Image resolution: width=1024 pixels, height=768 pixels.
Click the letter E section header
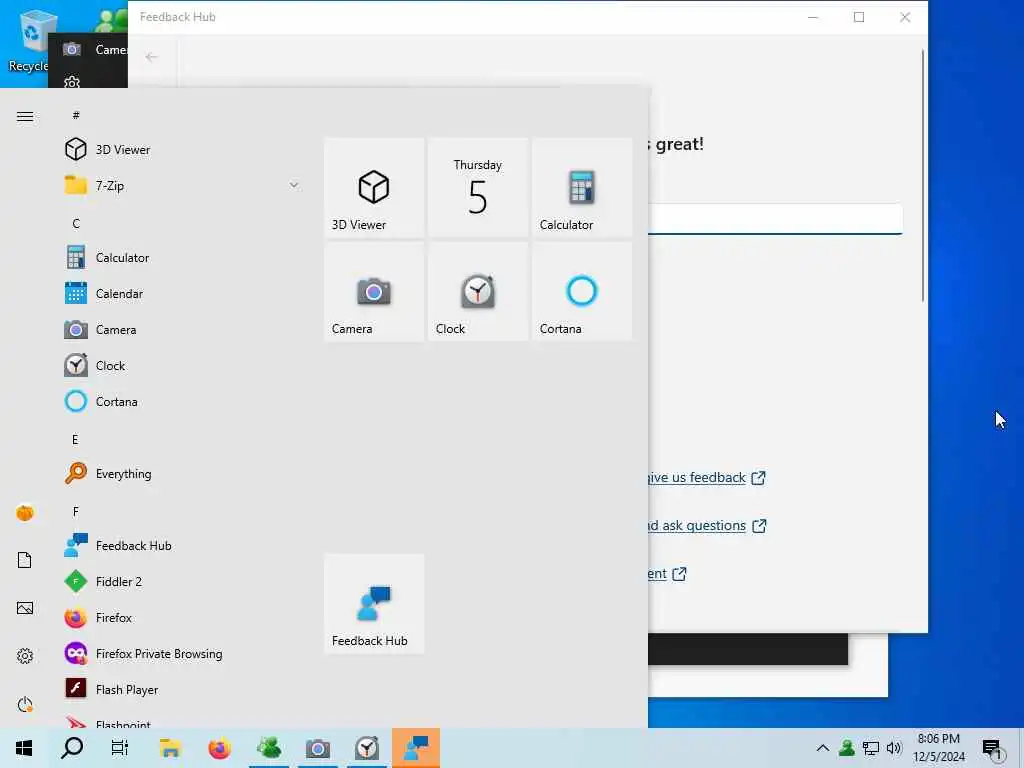(75, 440)
